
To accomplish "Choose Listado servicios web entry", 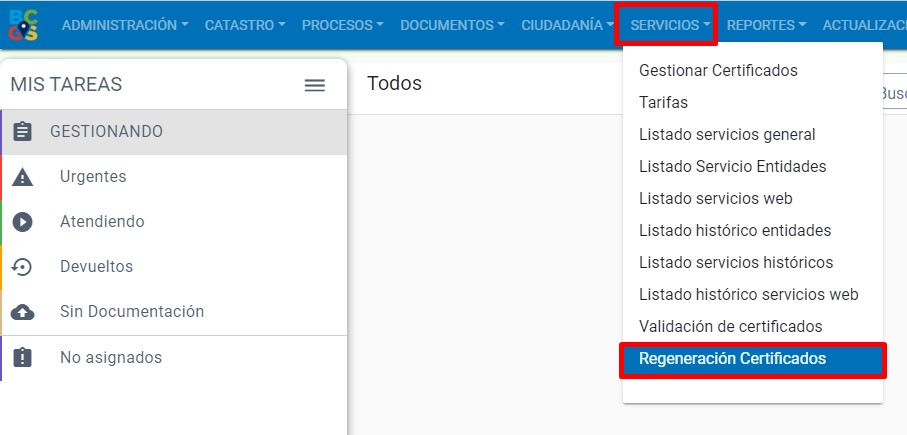I will tap(715, 199).
